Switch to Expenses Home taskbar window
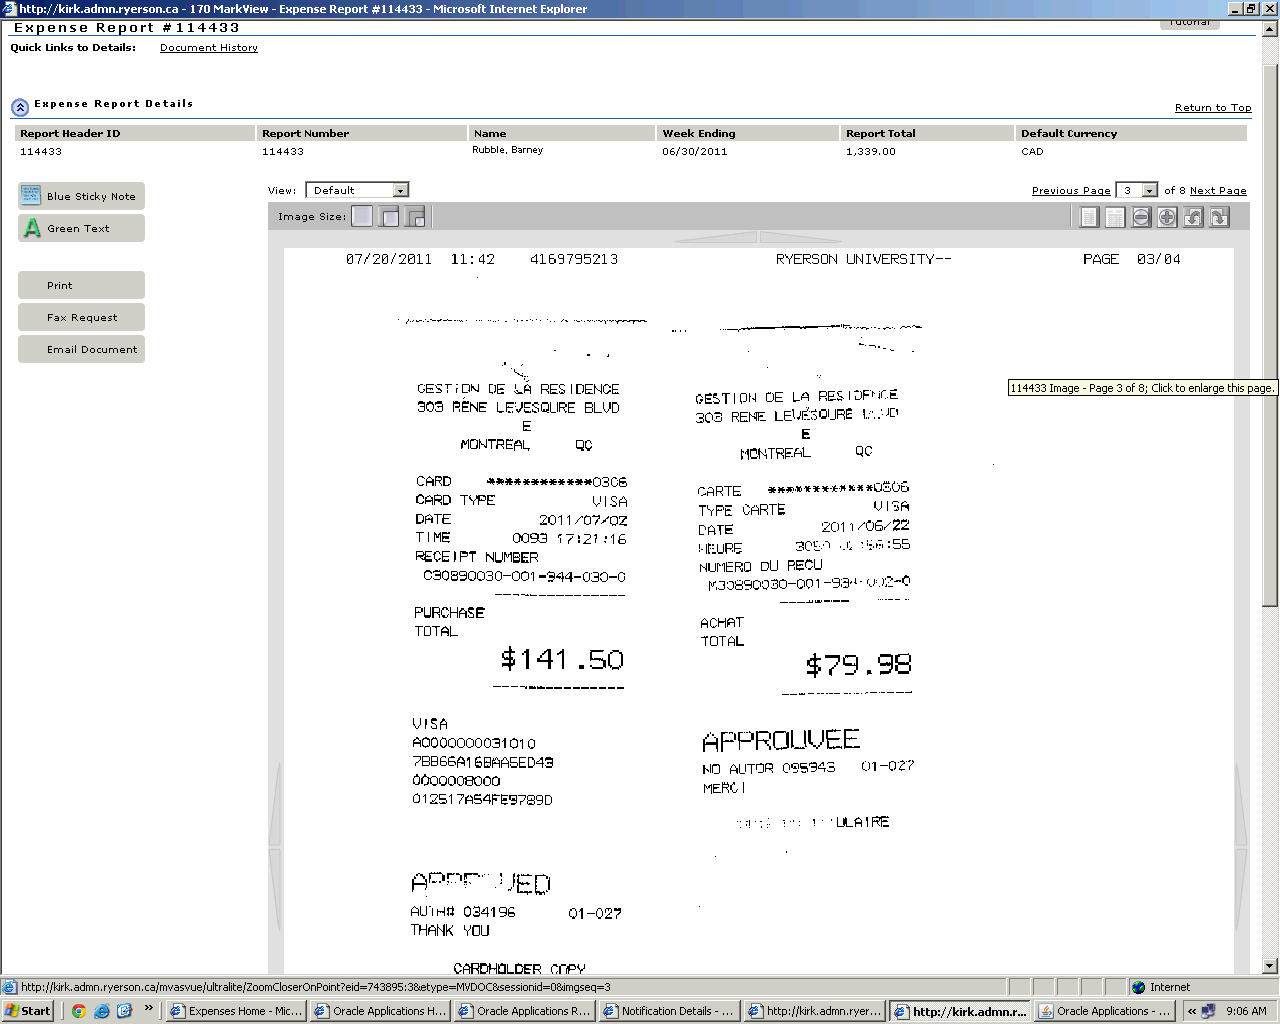Screen dimensions: 1280x1024 pos(236,1011)
